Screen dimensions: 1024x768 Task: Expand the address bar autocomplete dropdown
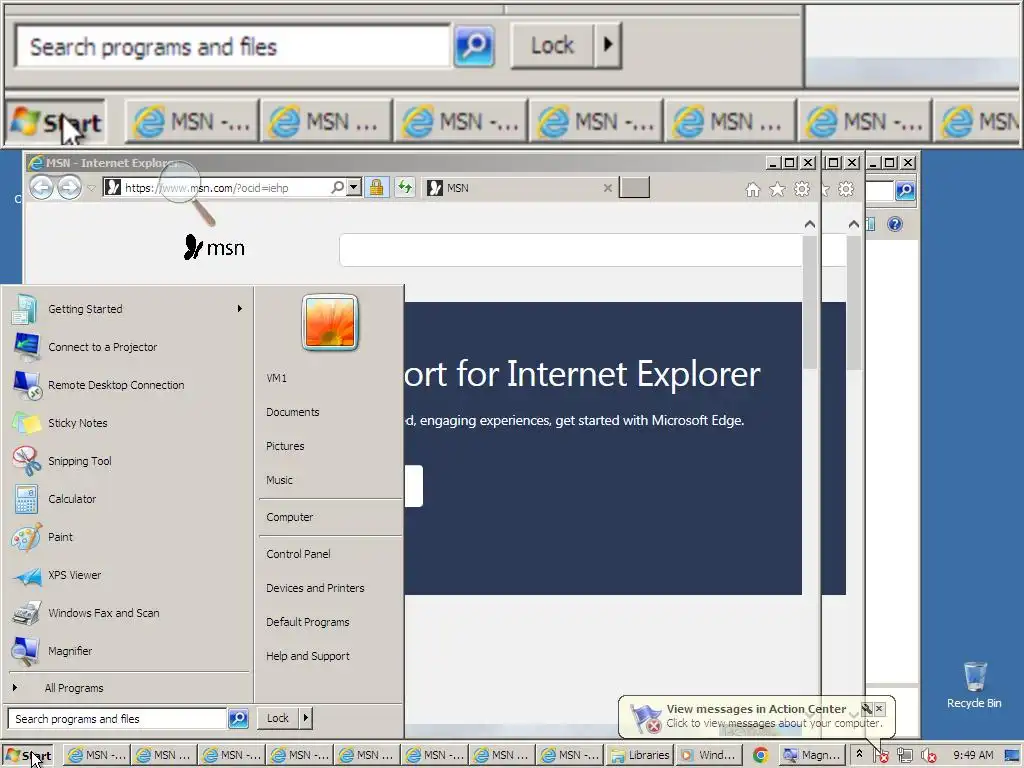[x=353, y=188]
